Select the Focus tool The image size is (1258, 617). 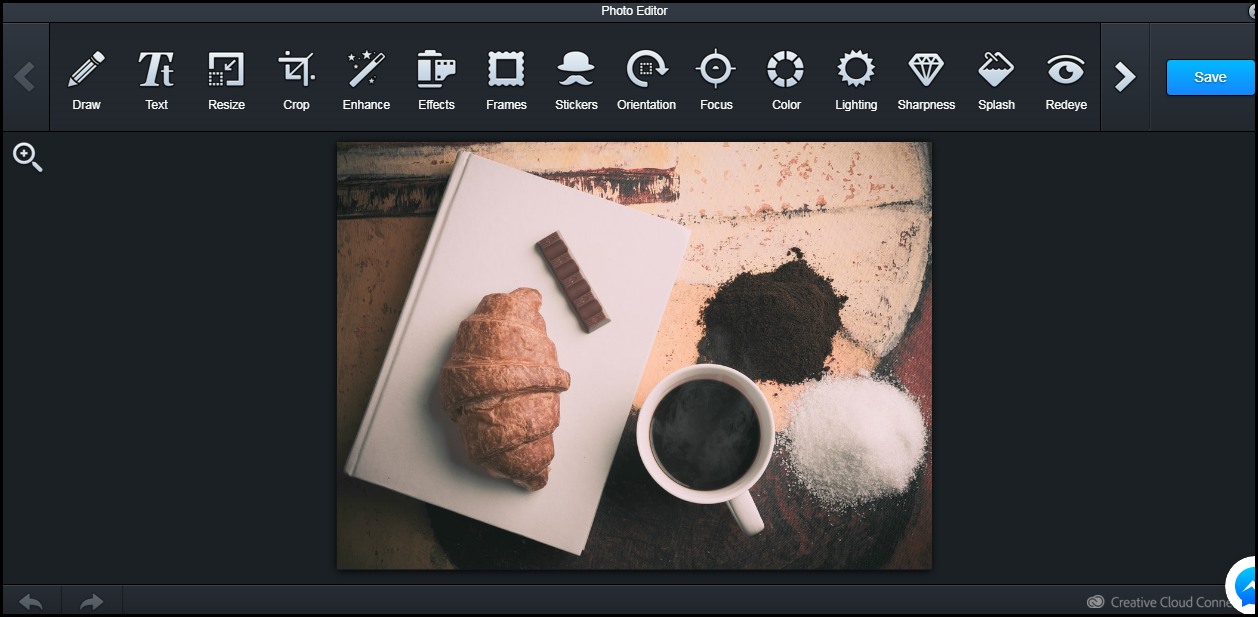click(x=716, y=78)
